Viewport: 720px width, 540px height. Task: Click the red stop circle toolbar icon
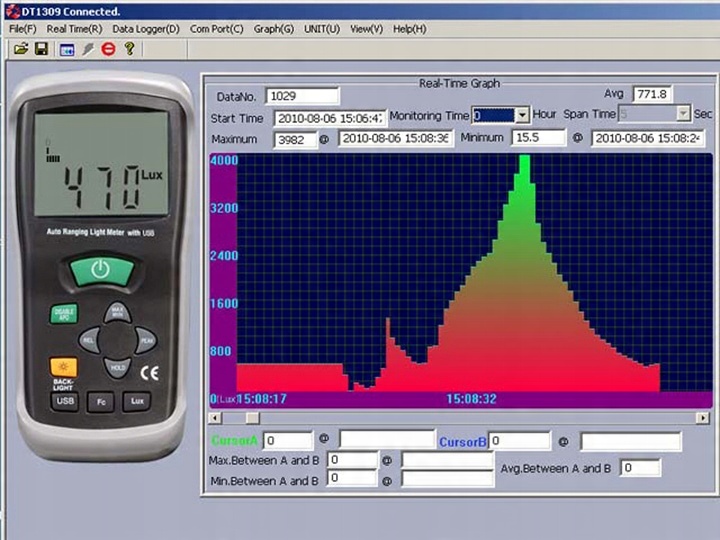[108, 49]
